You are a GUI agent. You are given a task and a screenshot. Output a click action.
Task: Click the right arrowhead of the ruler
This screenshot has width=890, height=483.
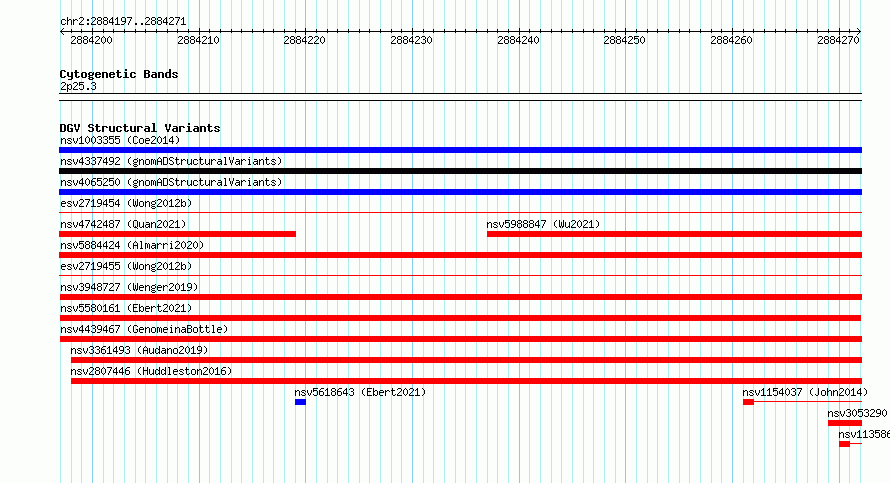coord(859,32)
